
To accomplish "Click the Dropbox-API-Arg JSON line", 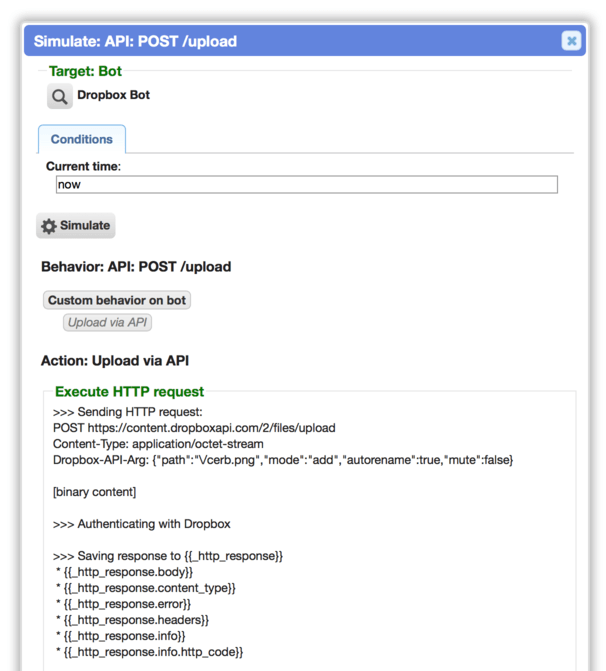I will coord(283,460).
